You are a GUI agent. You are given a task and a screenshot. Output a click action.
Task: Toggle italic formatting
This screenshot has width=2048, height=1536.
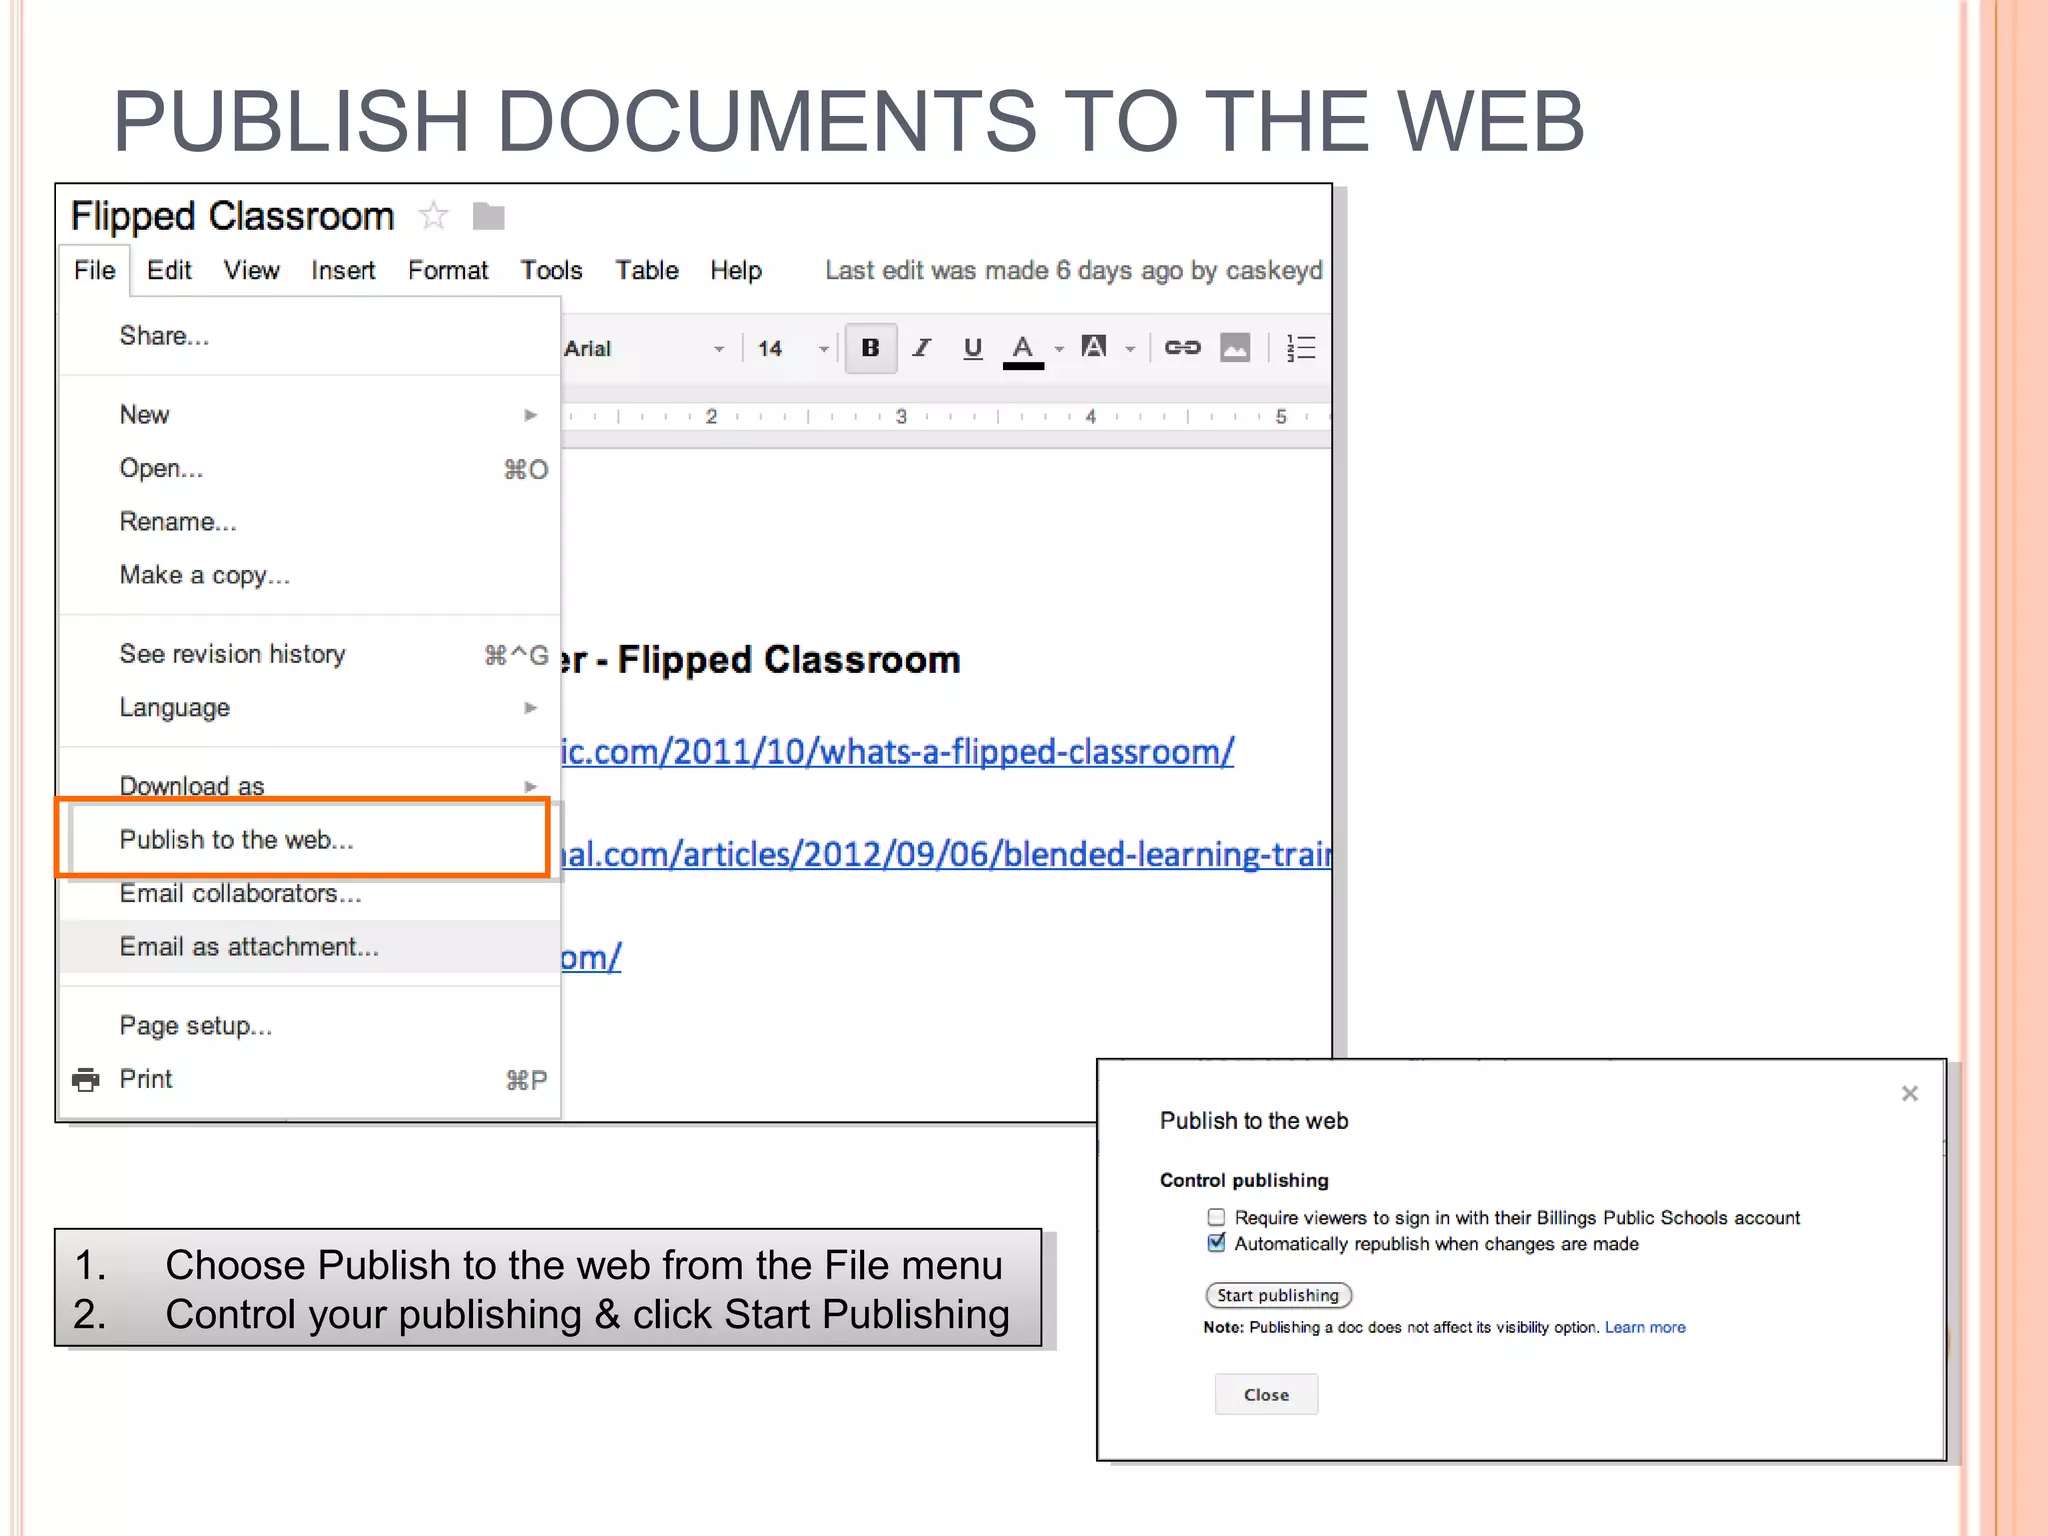pyautogui.click(x=921, y=348)
